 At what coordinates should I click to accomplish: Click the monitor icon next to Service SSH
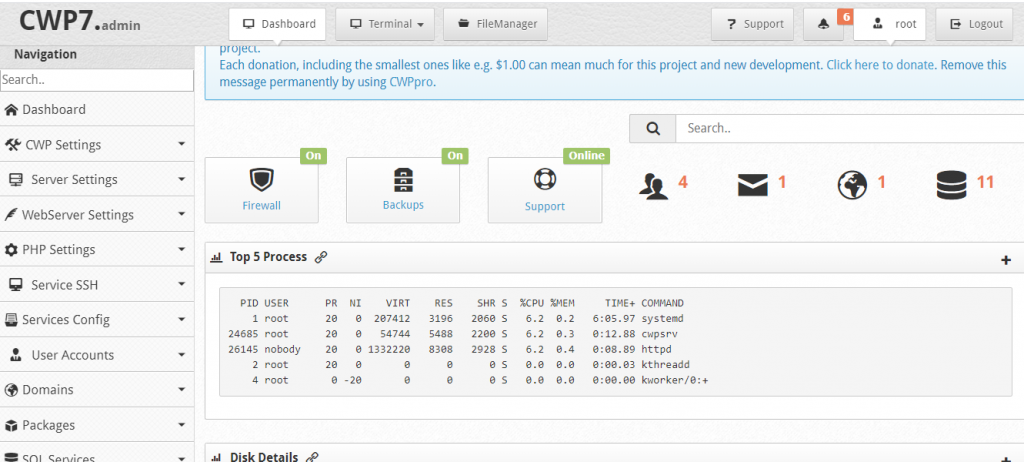pos(16,285)
